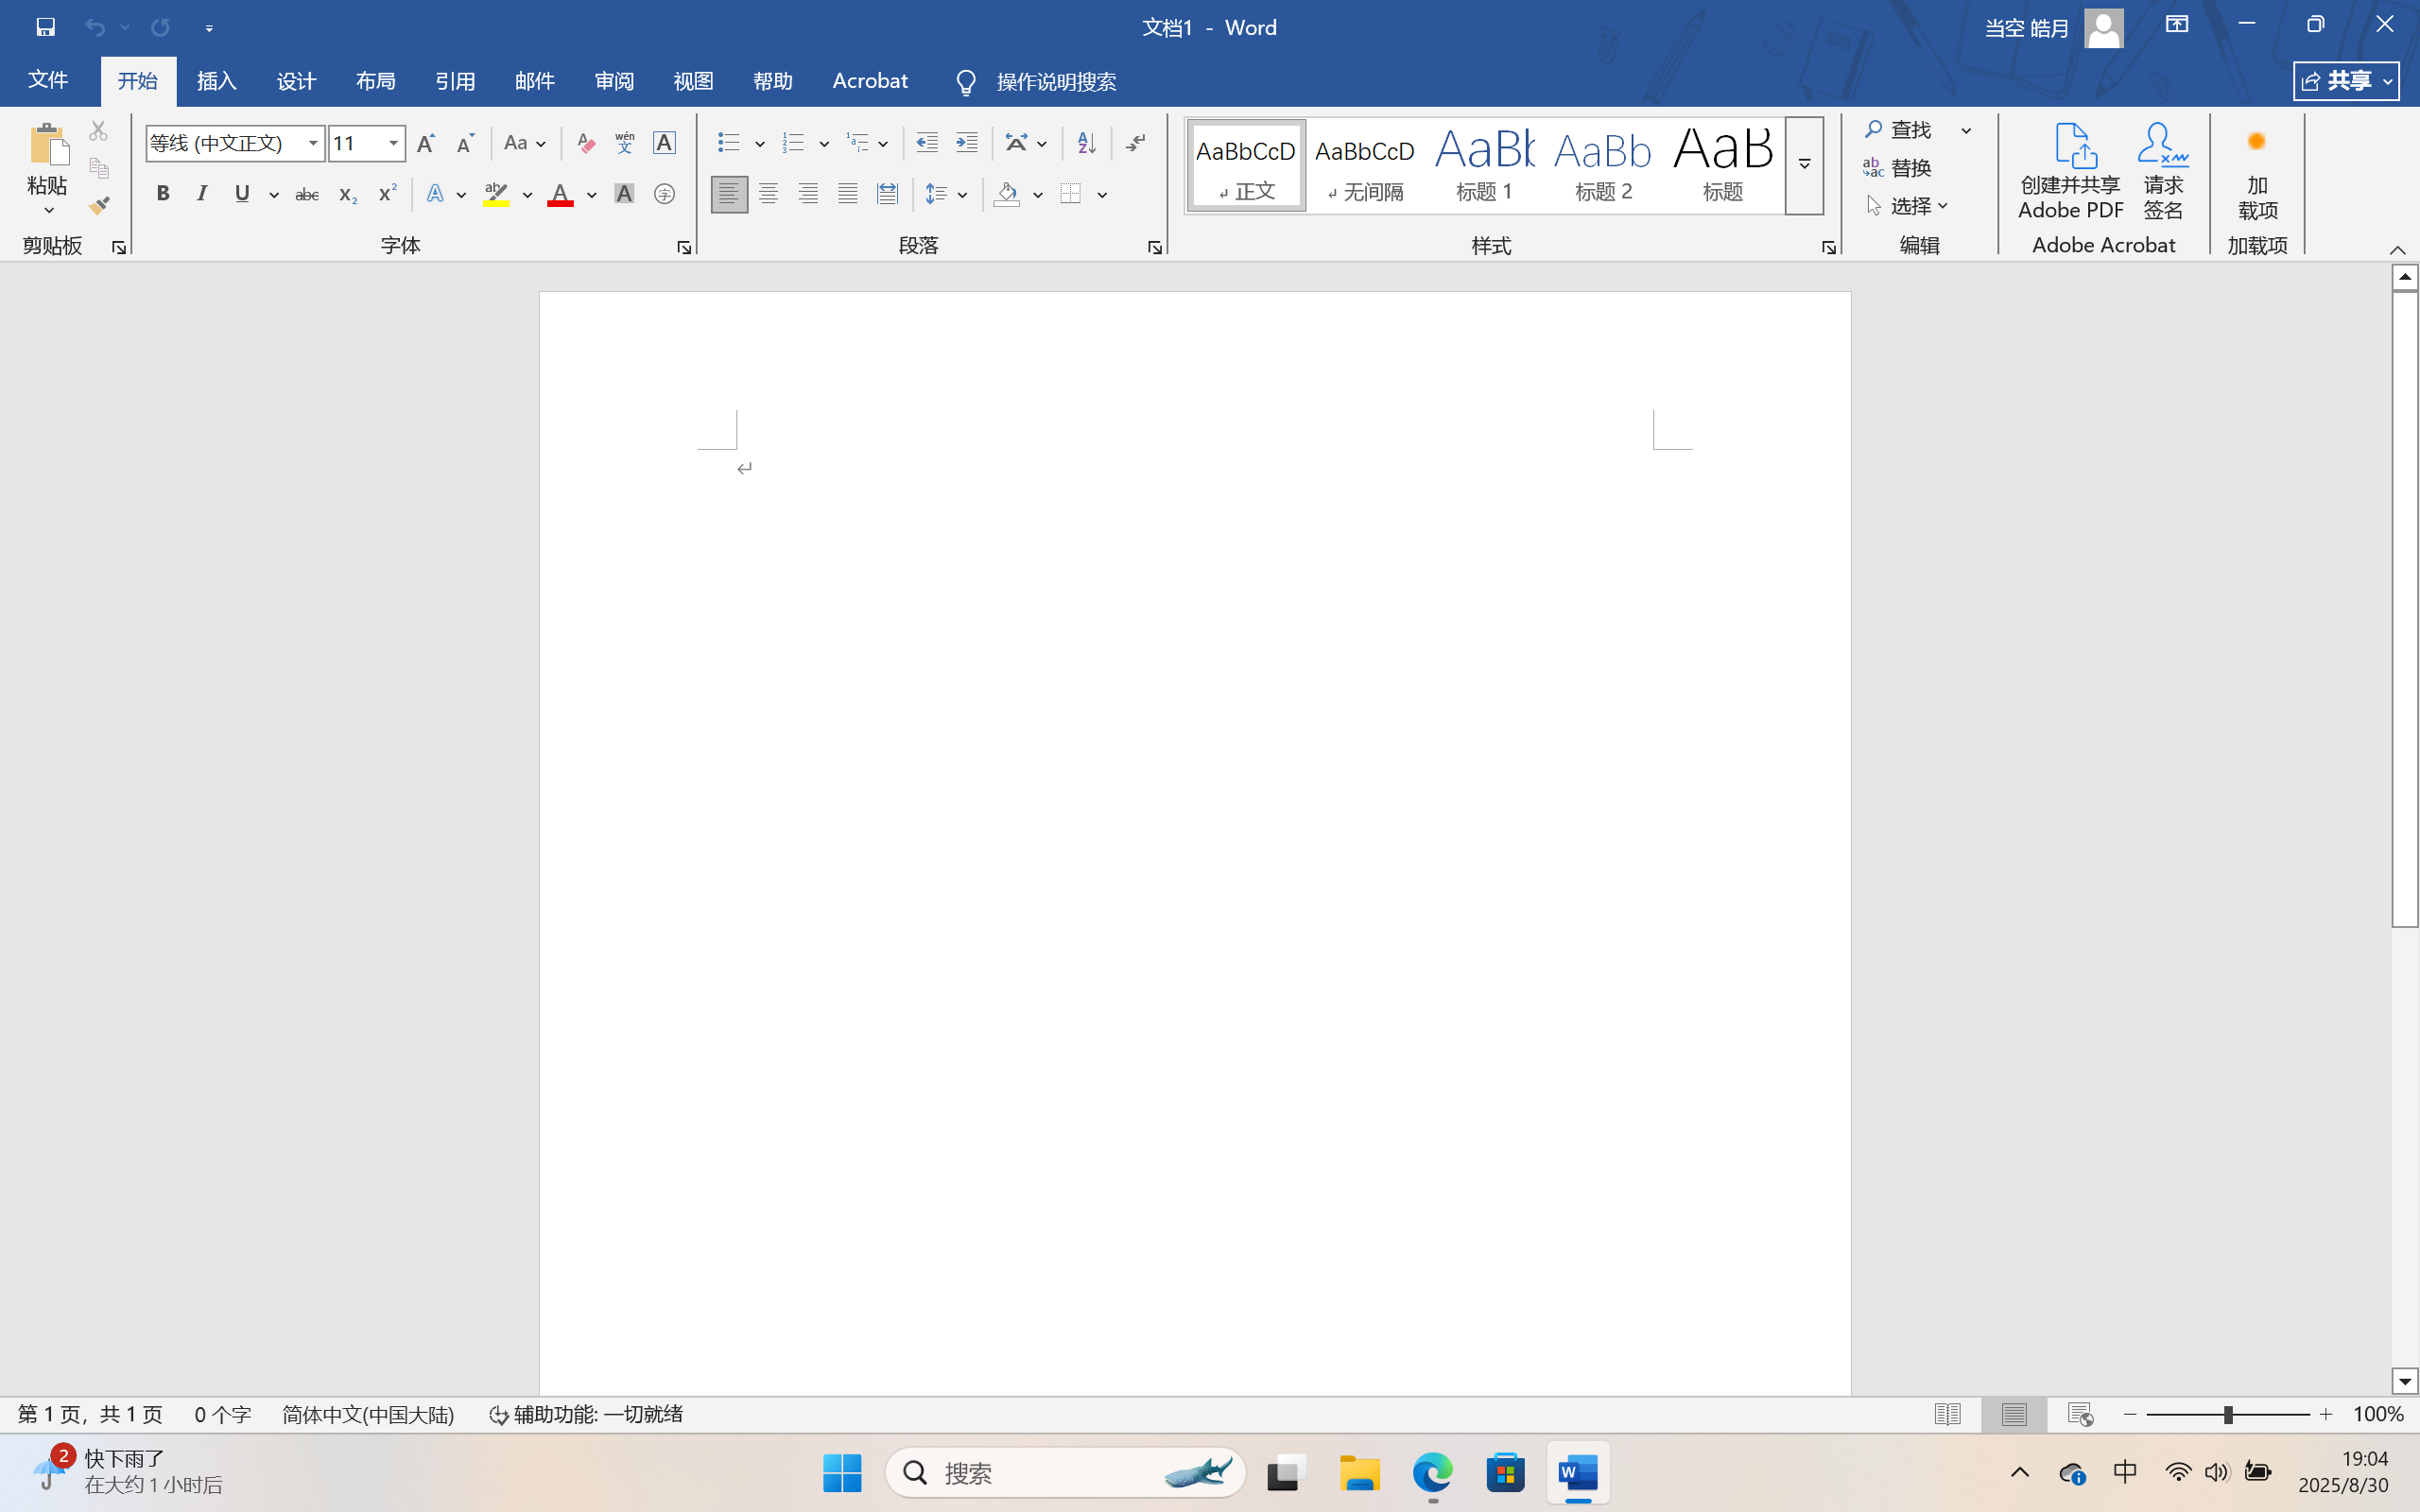Open the font name dropdown
Screen dimensions: 2420x1512
pos(313,143)
